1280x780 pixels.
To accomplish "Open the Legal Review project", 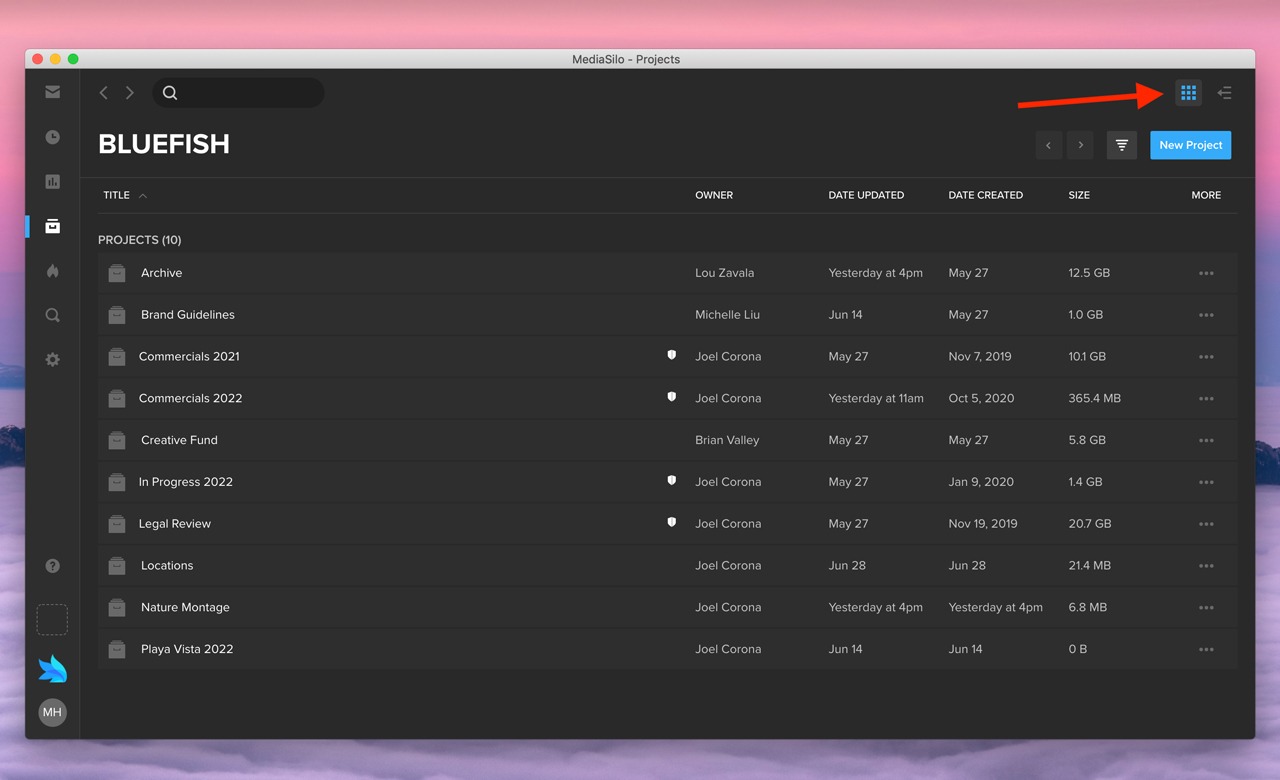I will (x=174, y=524).
